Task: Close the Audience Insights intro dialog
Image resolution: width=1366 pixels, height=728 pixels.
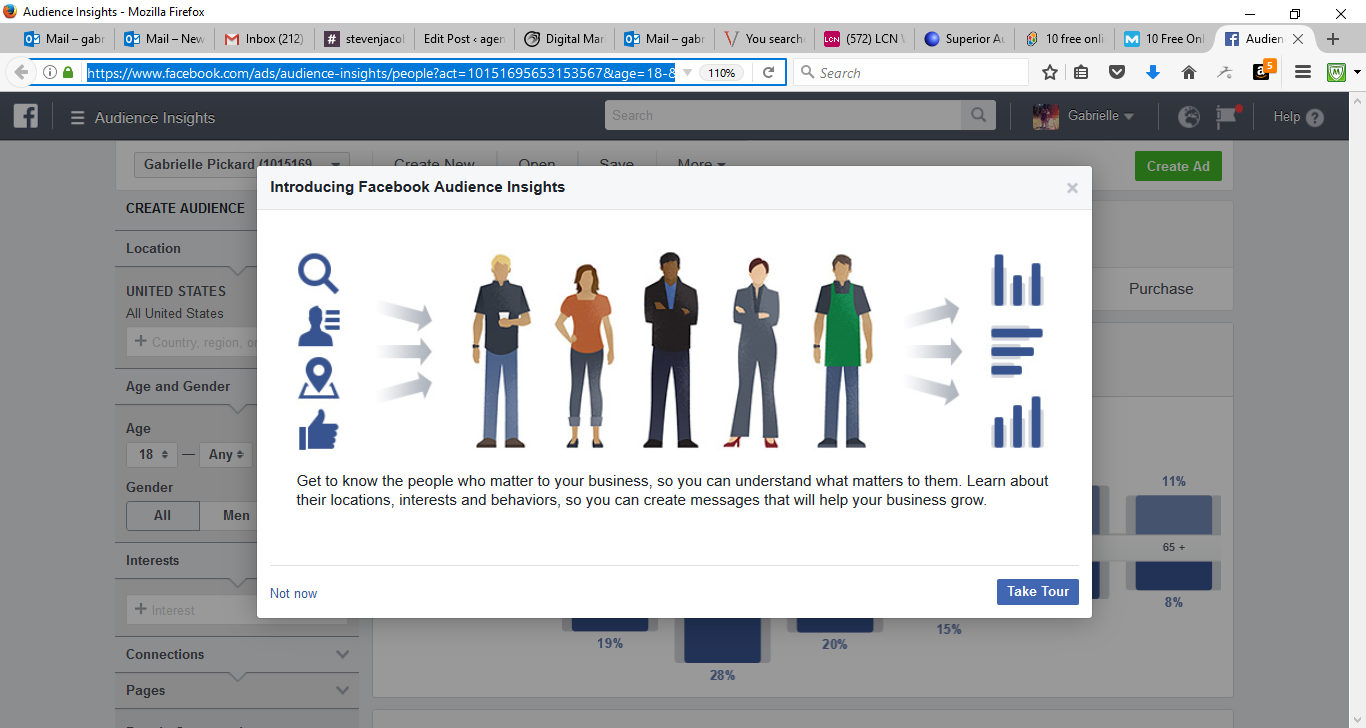Action: pos(1072,188)
